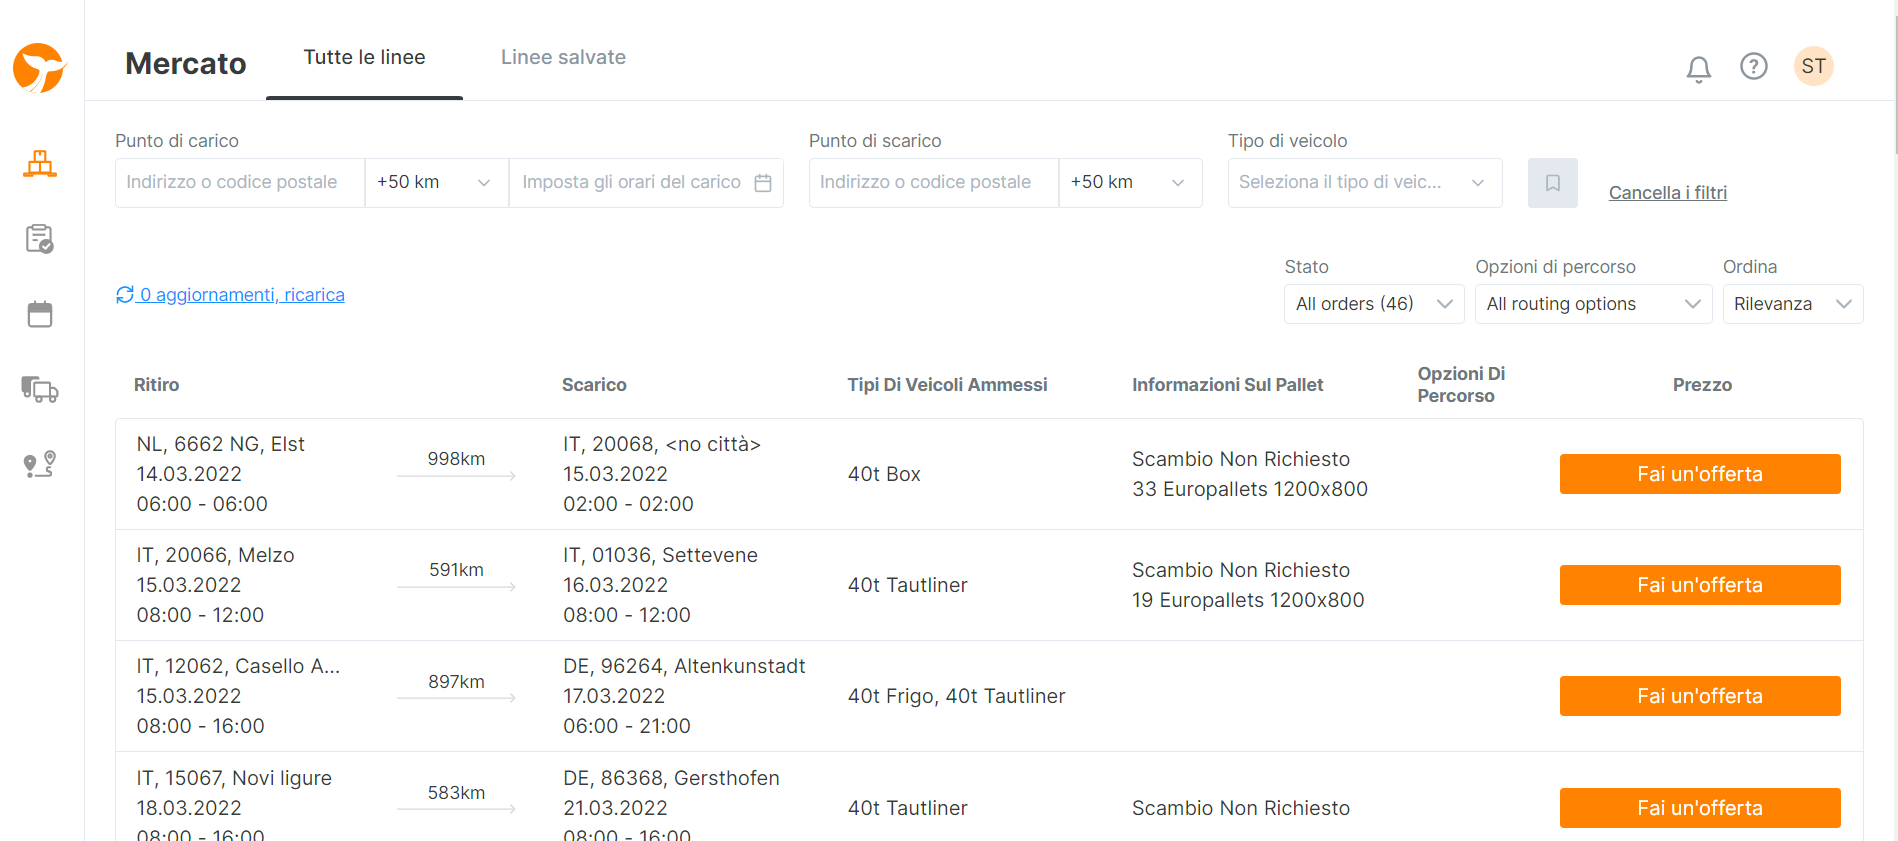Click NL, 6662 NG, Elst pickup cell

[220, 444]
